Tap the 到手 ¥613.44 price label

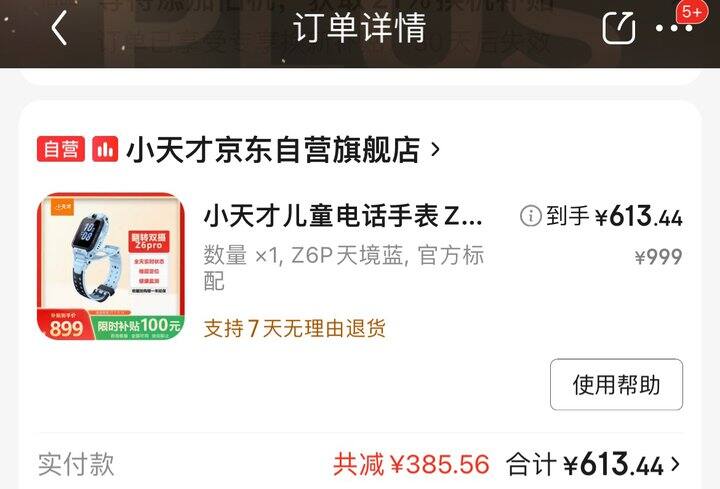pos(614,216)
